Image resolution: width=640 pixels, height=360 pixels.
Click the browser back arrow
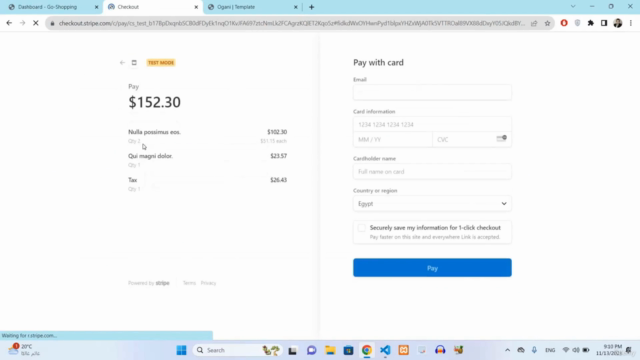coord(9,23)
